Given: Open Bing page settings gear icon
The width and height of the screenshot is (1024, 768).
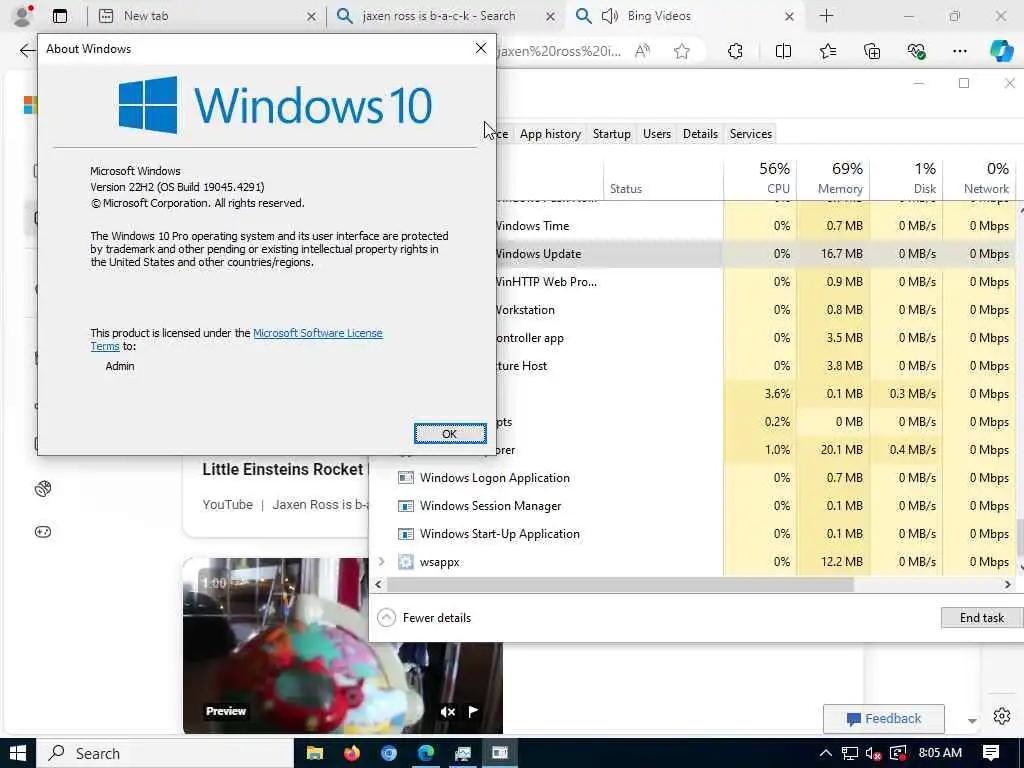Looking at the screenshot, I should pyautogui.click(x=1001, y=716).
